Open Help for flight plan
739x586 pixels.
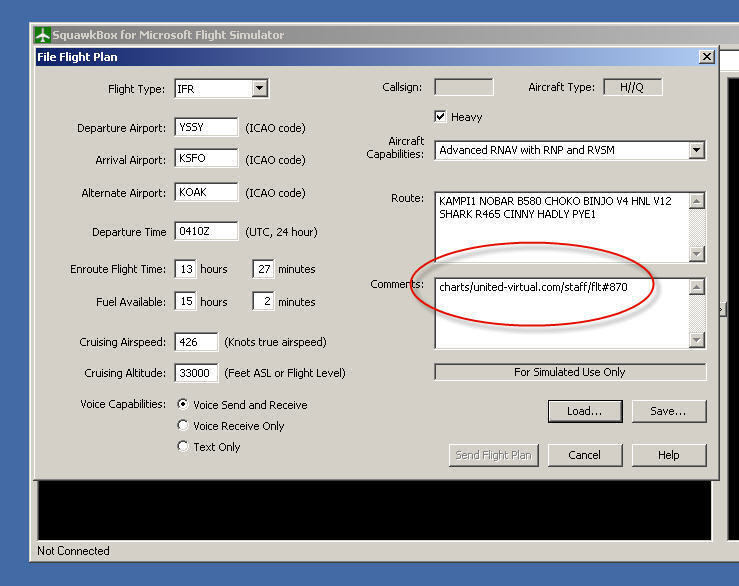click(669, 455)
